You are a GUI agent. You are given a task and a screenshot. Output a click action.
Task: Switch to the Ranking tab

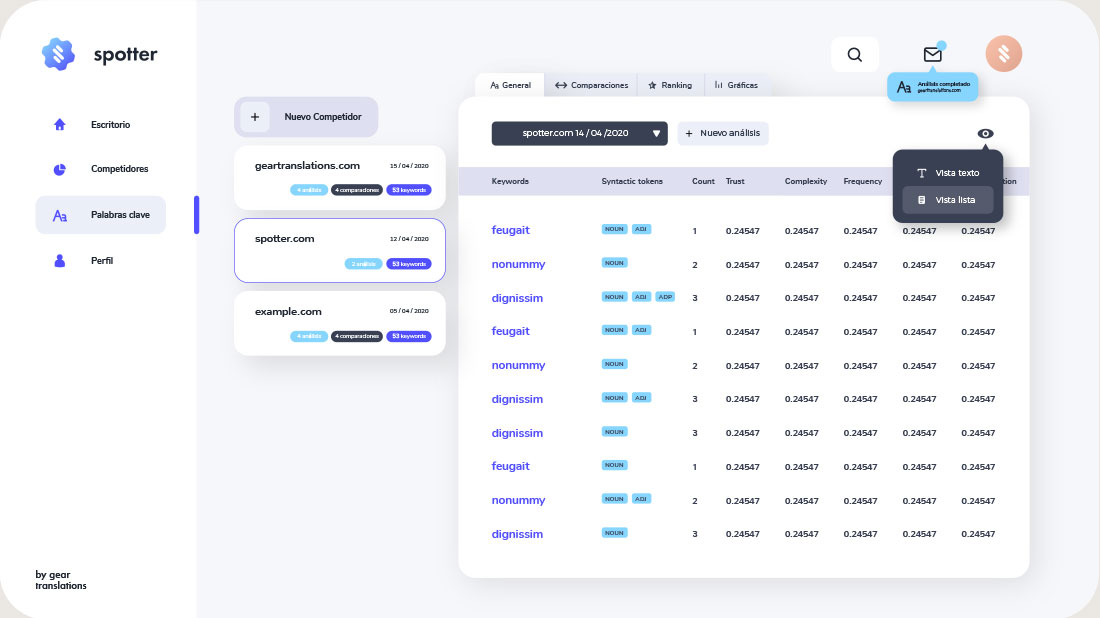point(669,85)
